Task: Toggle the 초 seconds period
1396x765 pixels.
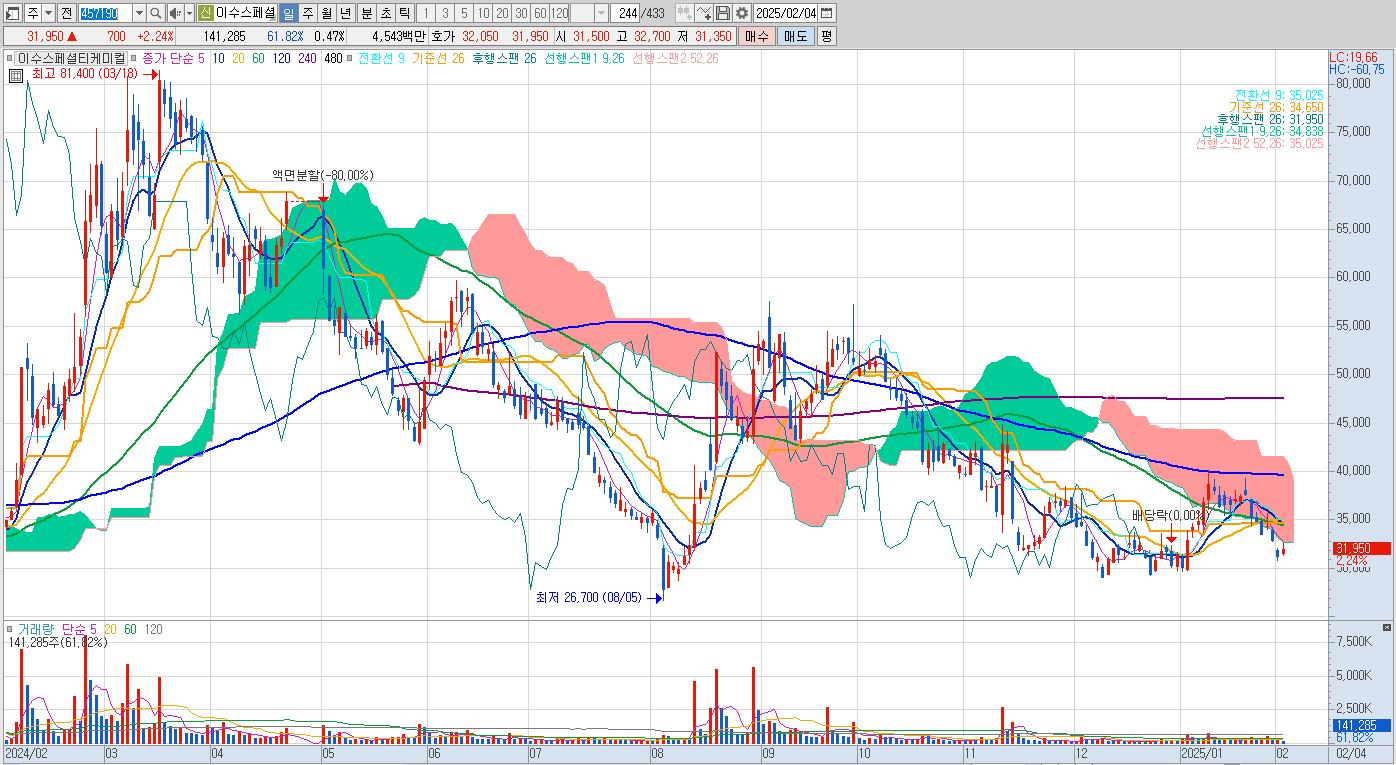Action: pos(385,13)
